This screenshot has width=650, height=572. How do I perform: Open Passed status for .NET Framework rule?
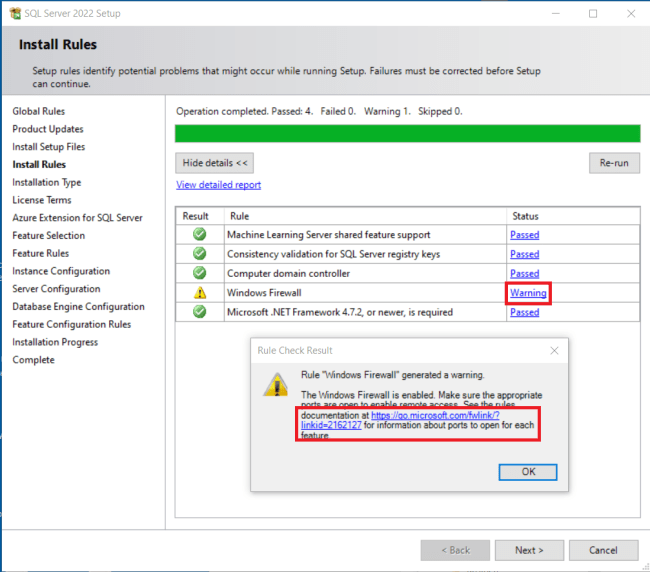click(x=524, y=312)
